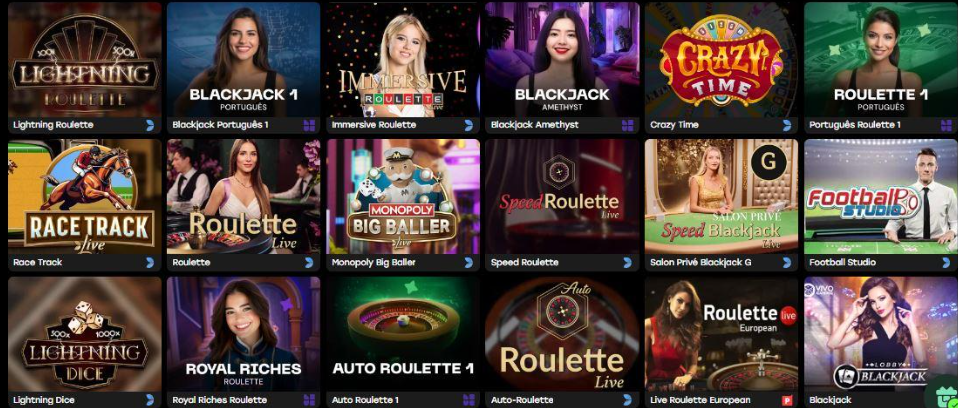Viewport: 958px width, 408px height.
Task: Click the provider icon beside Lightning Roulette
Action: click(150, 125)
